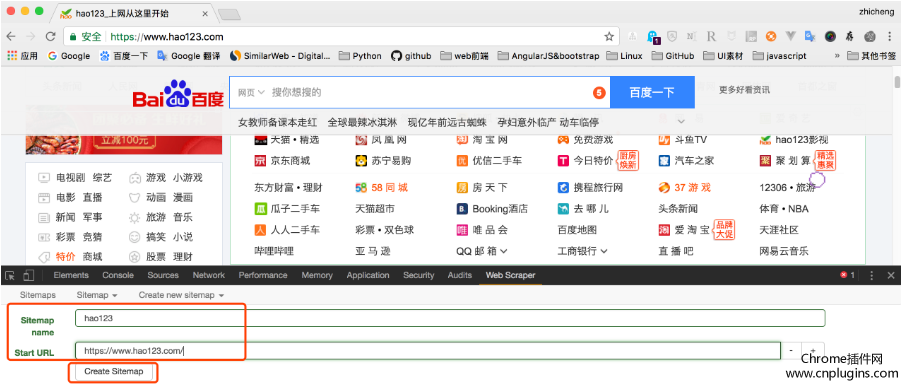The height and width of the screenshot is (386, 903).
Task: Expand hidden bookmarks with the double chevron
Action: coord(837,56)
